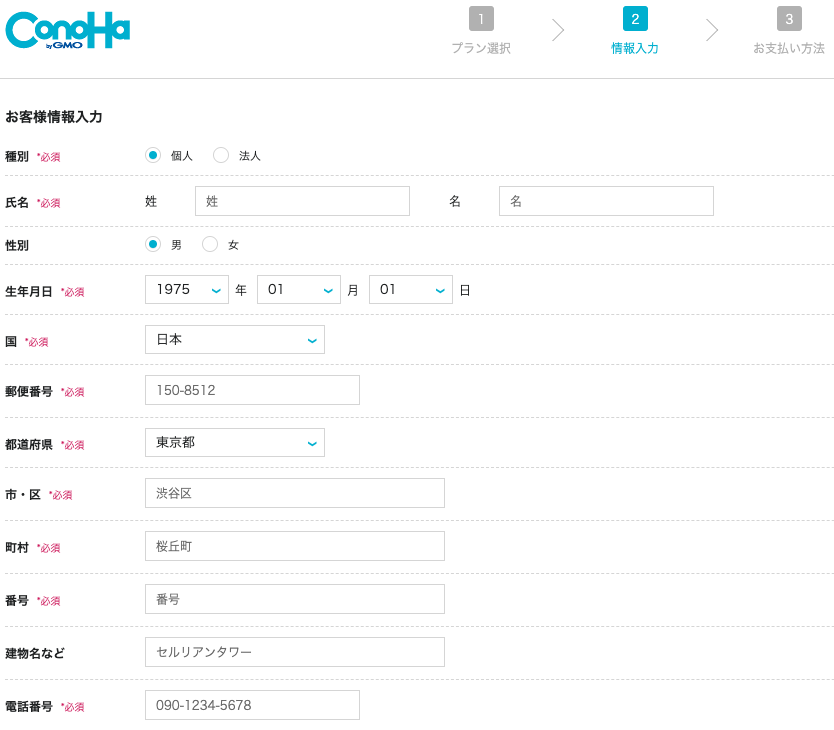Click the ConoHa by GMO logo
Viewport: 834px width, 730px height.
click(67, 30)
